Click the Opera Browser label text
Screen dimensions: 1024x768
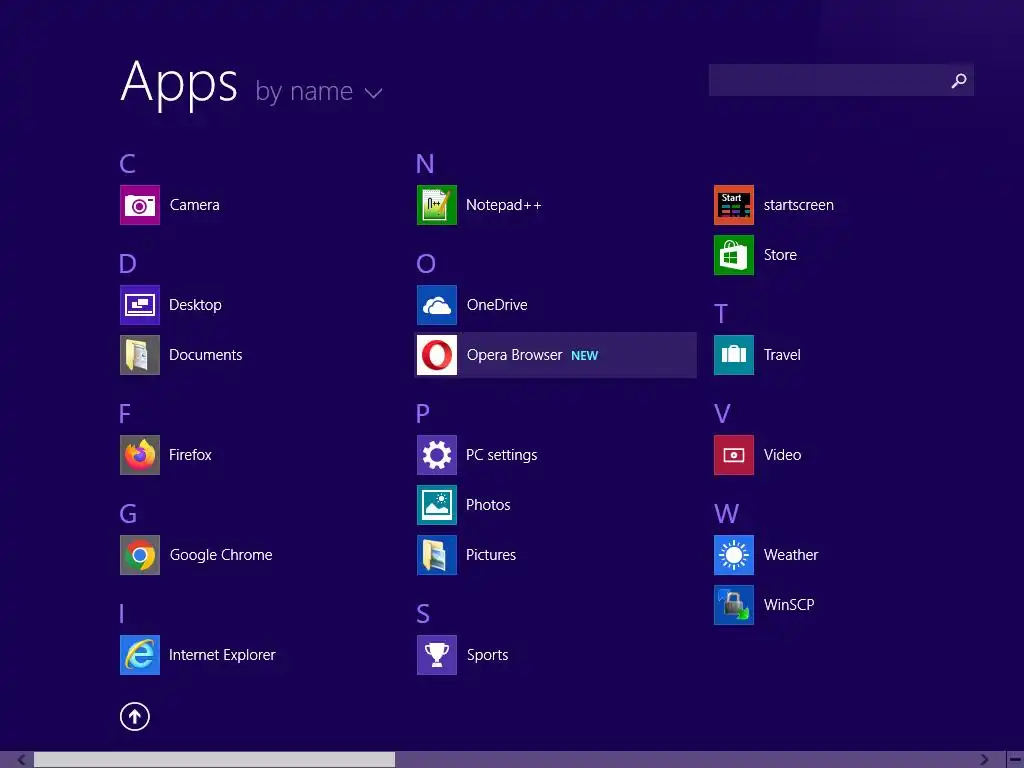pos(514,355)
